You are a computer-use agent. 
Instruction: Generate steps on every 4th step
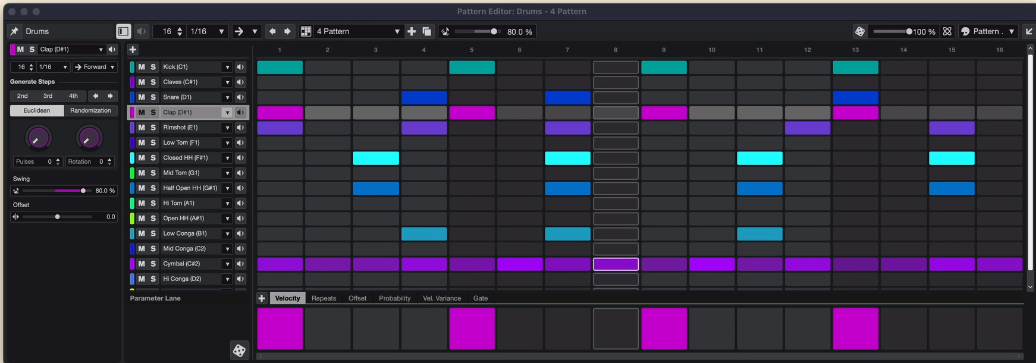click(73, 96)
